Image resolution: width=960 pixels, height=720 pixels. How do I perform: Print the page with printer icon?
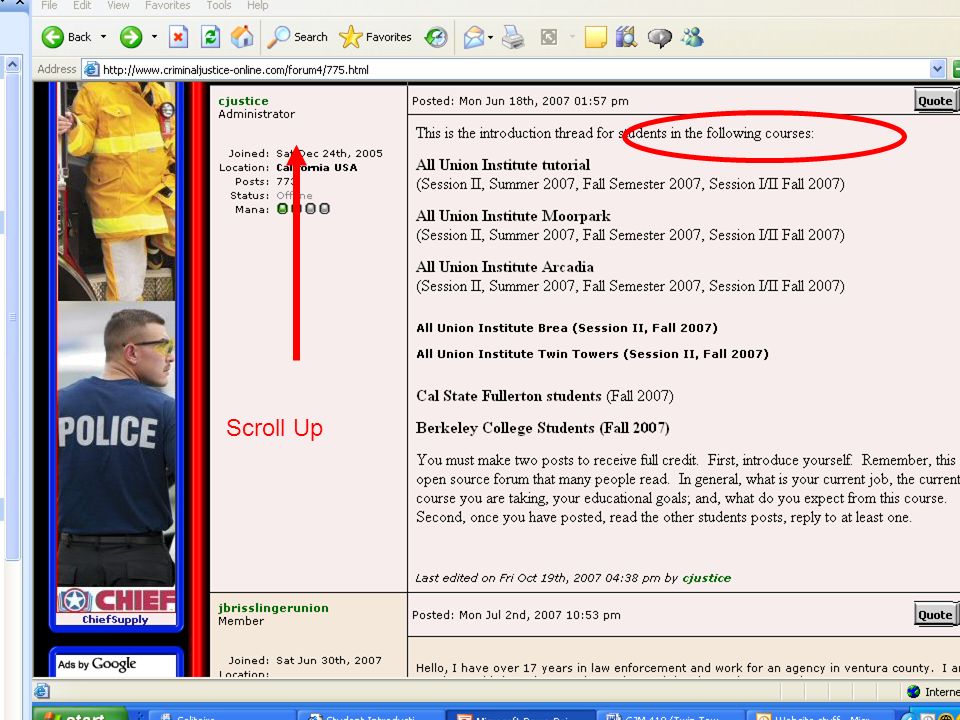pyautogui.click(x=513, y=37)
